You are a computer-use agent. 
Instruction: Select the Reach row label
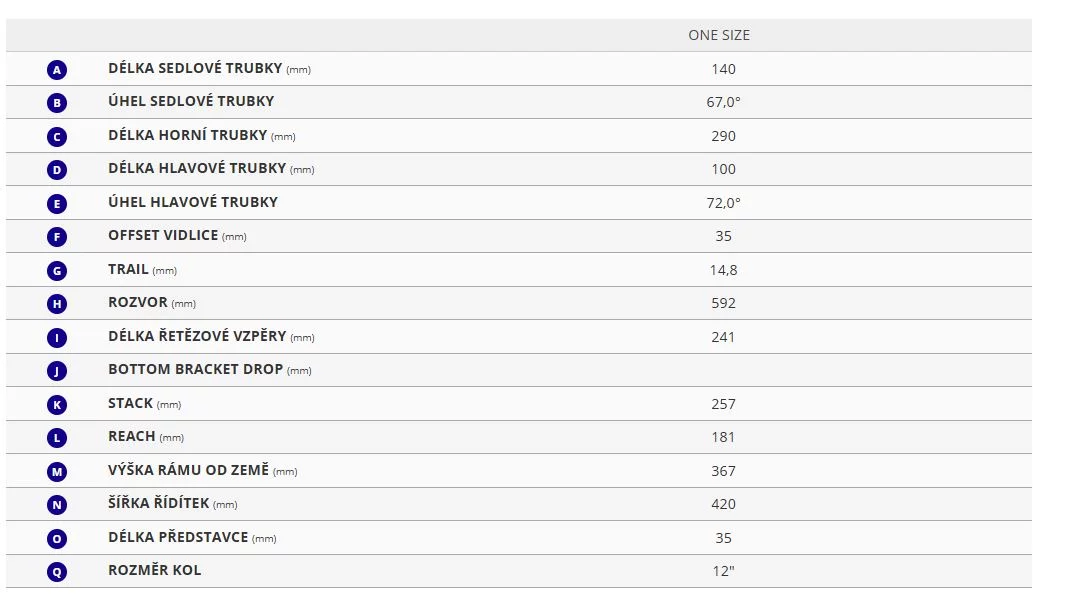[146, 437]
